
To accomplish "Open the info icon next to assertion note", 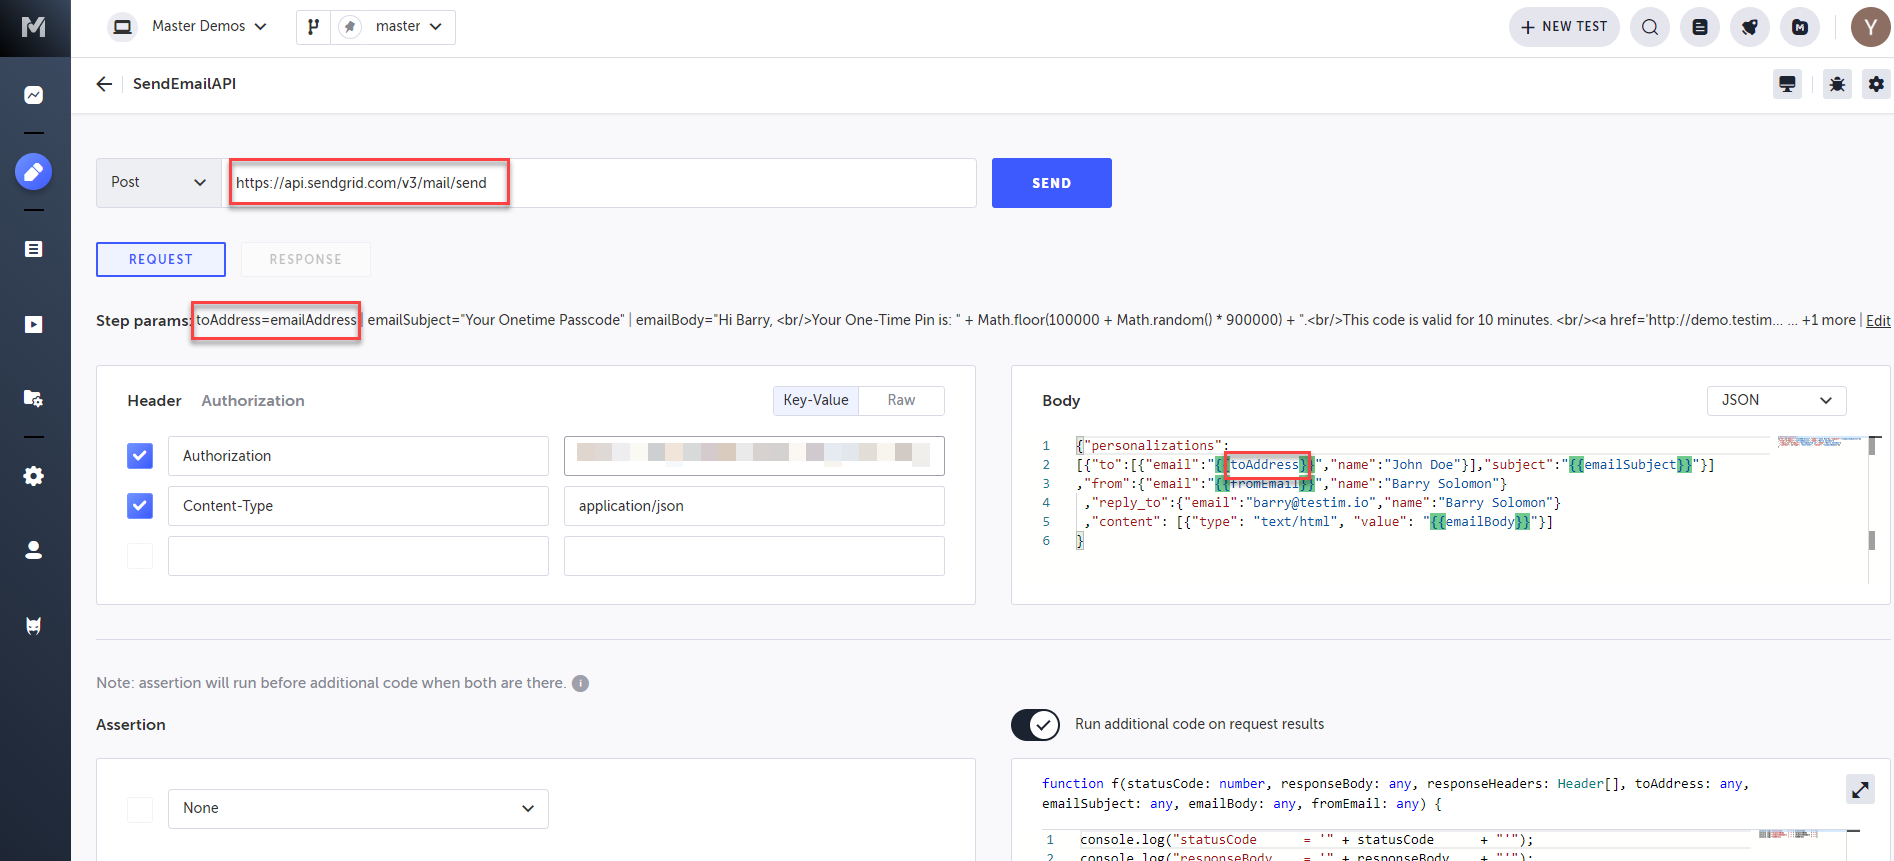I will (580, 683).
